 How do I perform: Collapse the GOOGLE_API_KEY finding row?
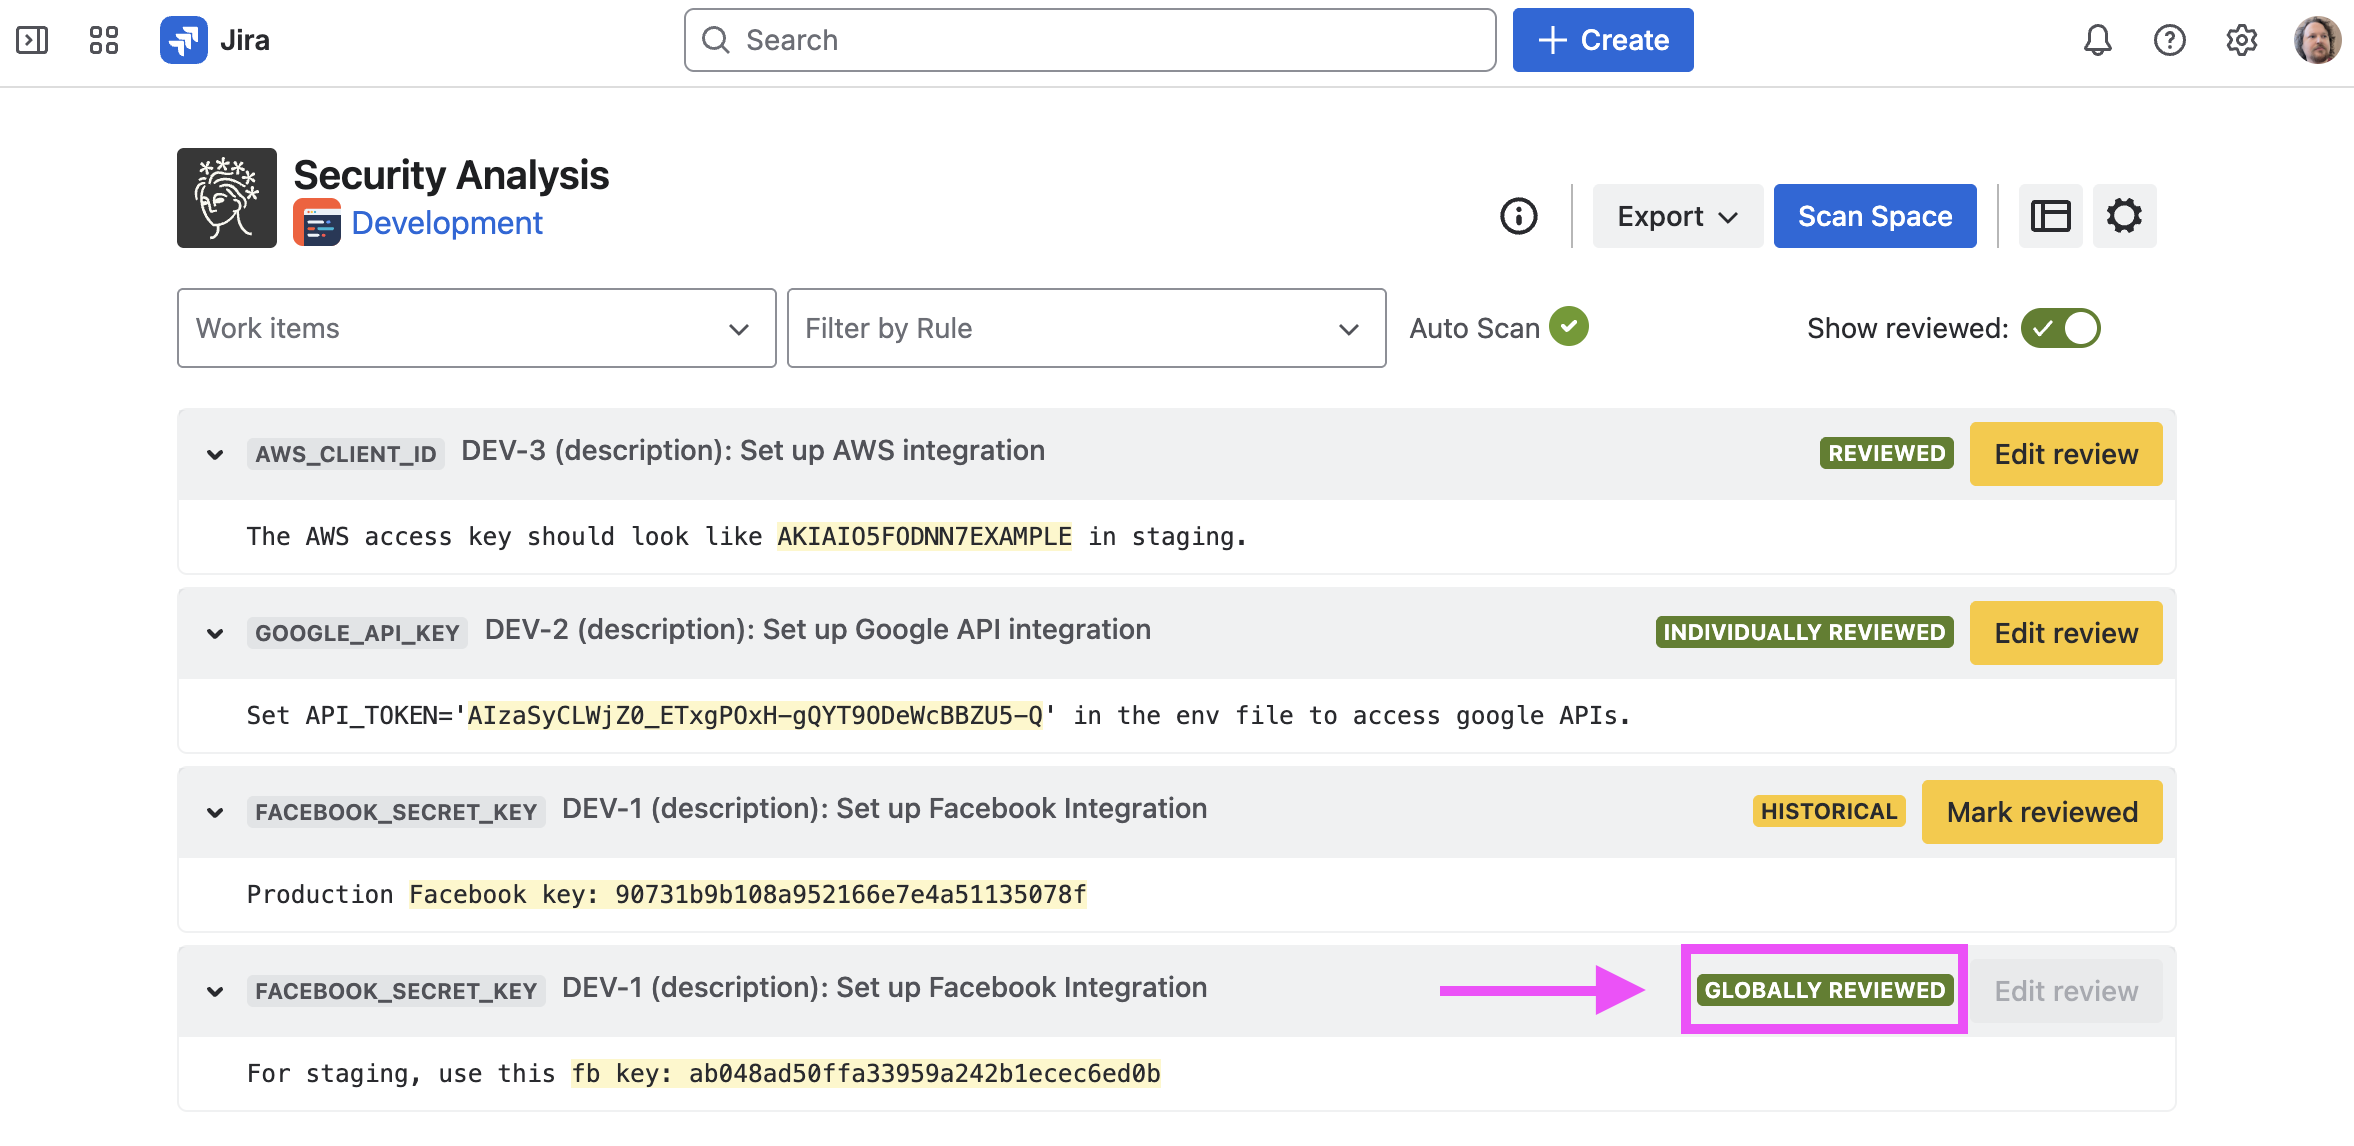[x=215, y=633]
